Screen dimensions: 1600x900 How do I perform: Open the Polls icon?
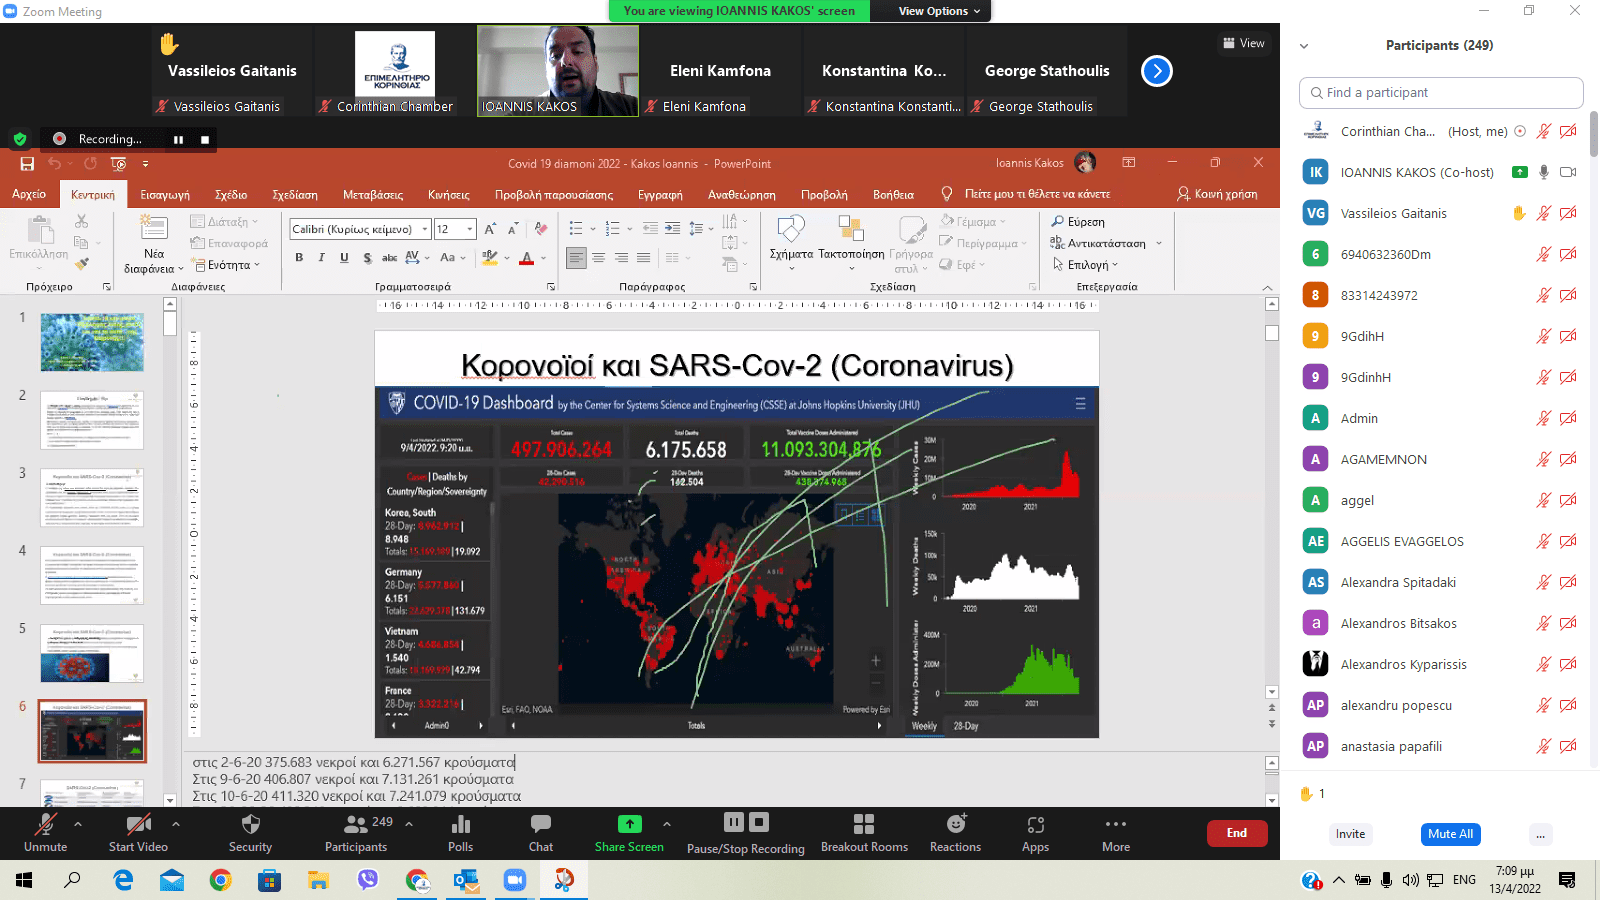coord(460,825)
